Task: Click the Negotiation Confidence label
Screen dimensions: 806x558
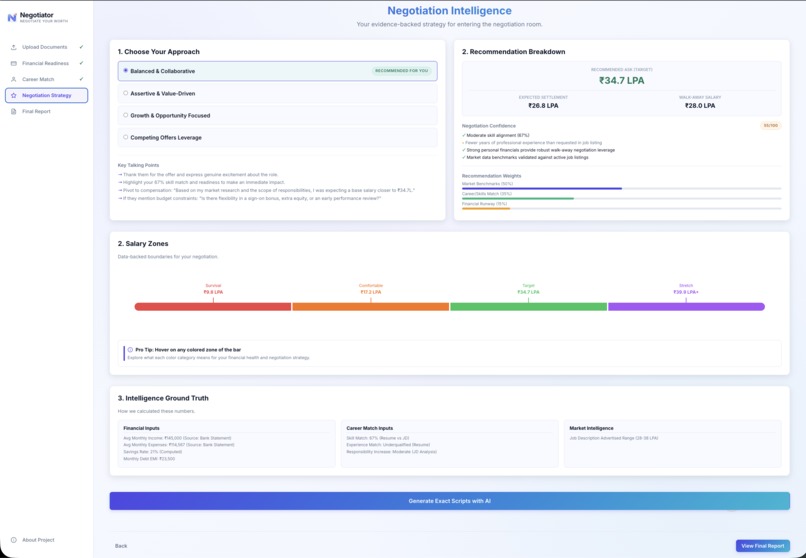Action: tap(488, 126)
